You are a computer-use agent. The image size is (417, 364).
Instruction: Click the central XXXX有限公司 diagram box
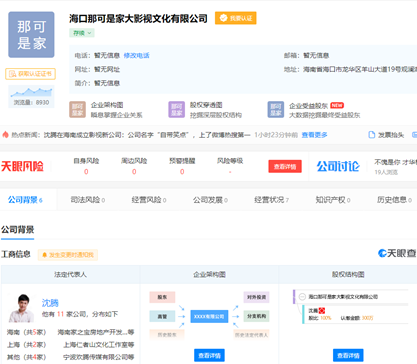coord(209,316)
